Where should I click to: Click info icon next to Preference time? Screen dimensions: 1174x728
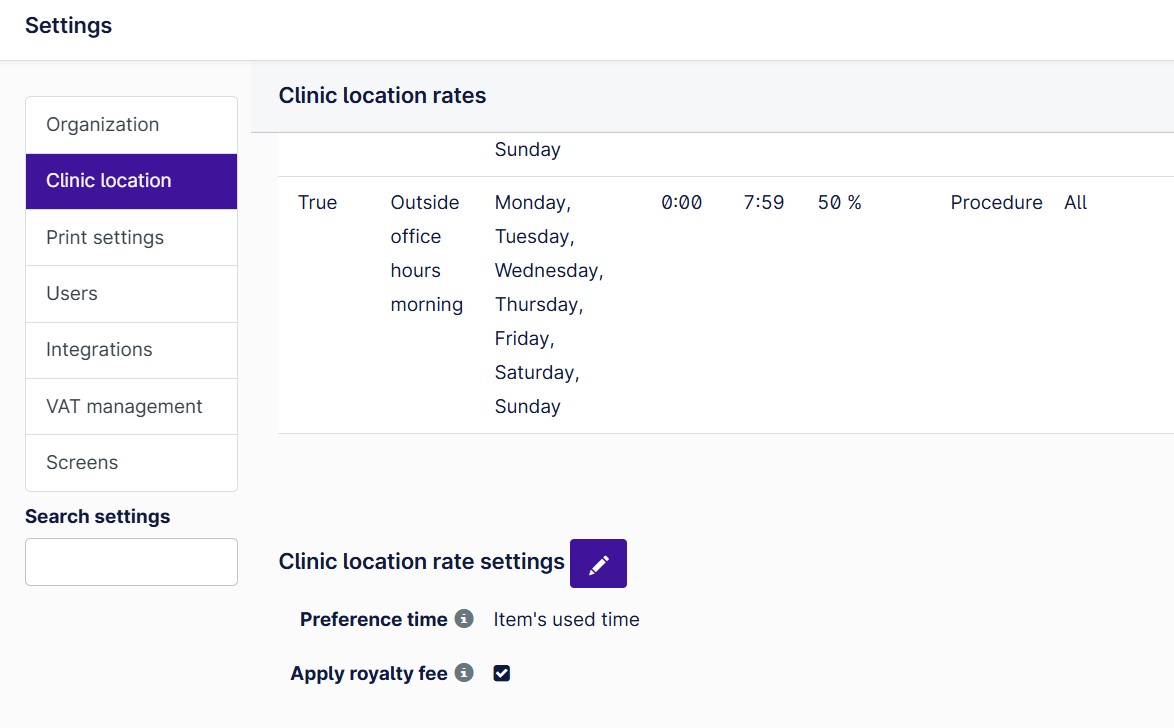(x=464, y=619)
